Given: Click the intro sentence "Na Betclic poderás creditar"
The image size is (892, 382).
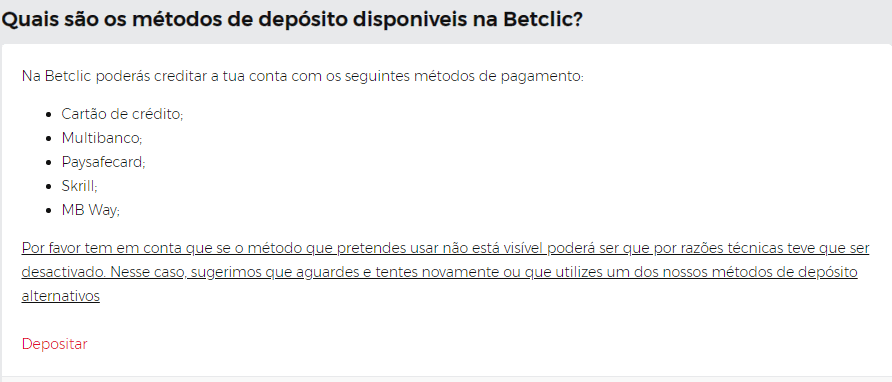Looking at the screenshot, I should (303, 76).
